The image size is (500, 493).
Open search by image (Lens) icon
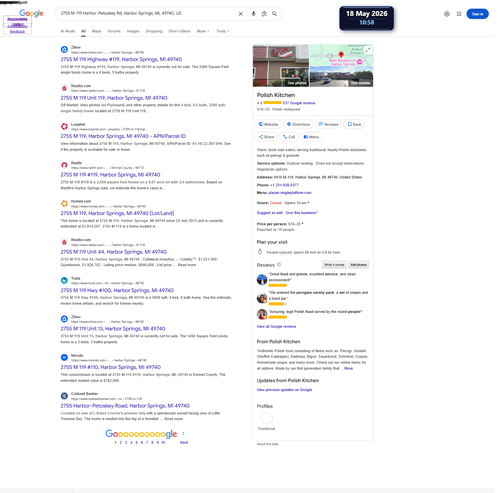coord(264,14)
